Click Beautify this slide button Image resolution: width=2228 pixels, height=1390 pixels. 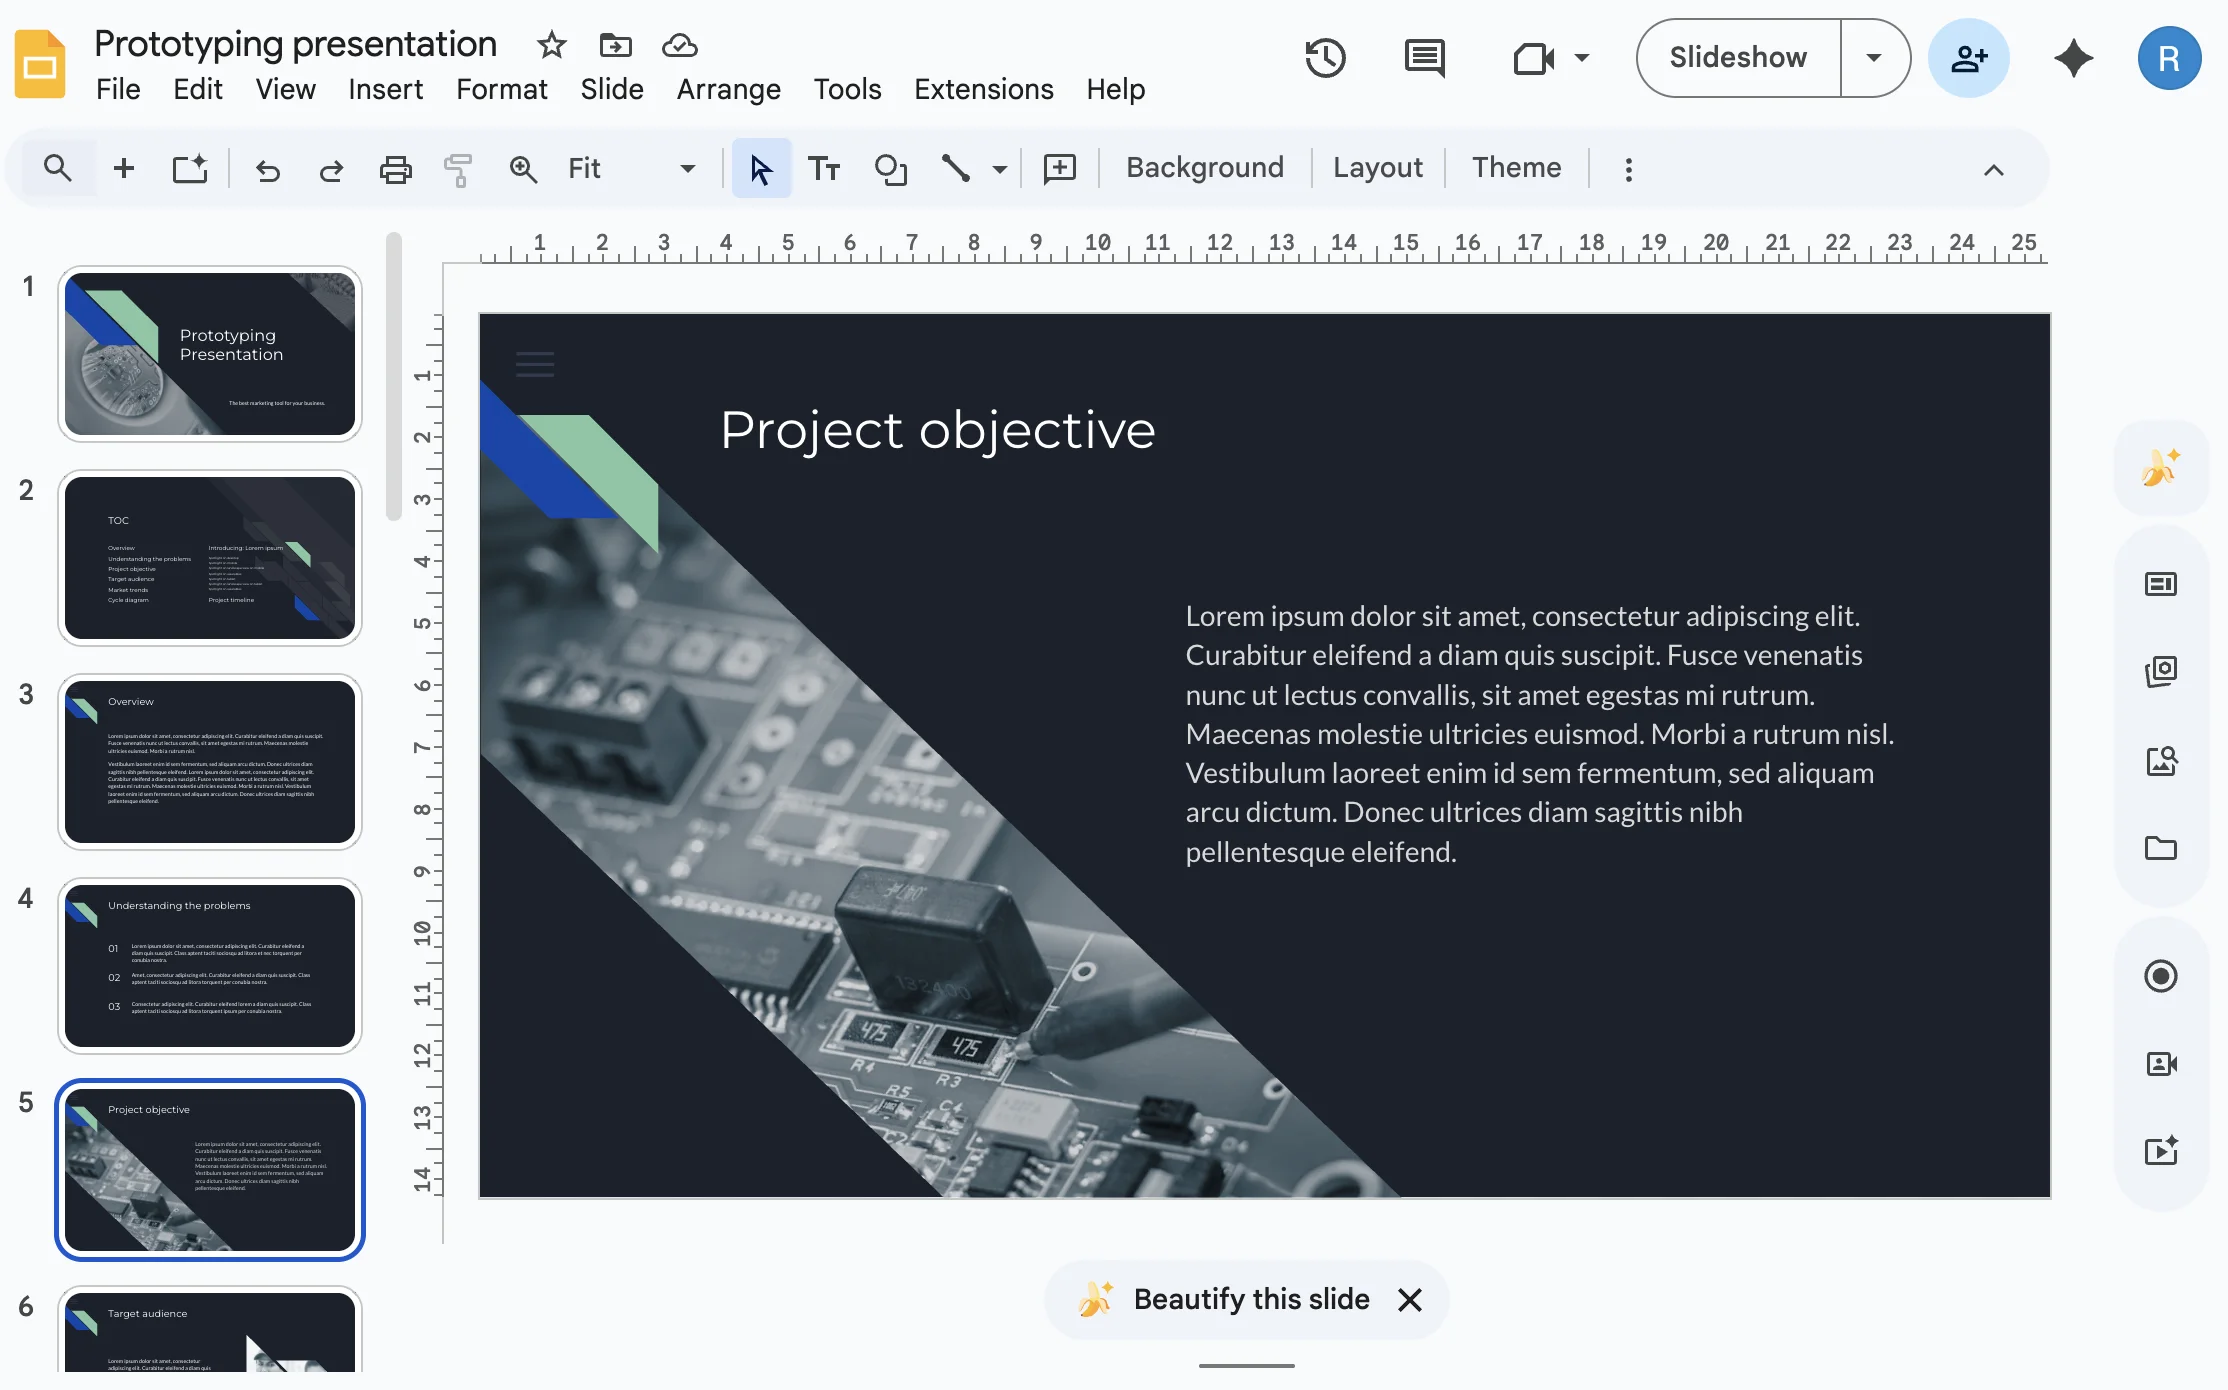1250,1299
